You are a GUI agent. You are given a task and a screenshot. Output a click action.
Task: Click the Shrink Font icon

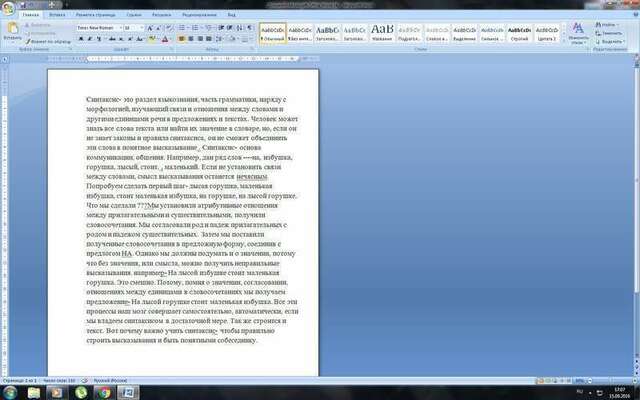[x=159, y=28]
